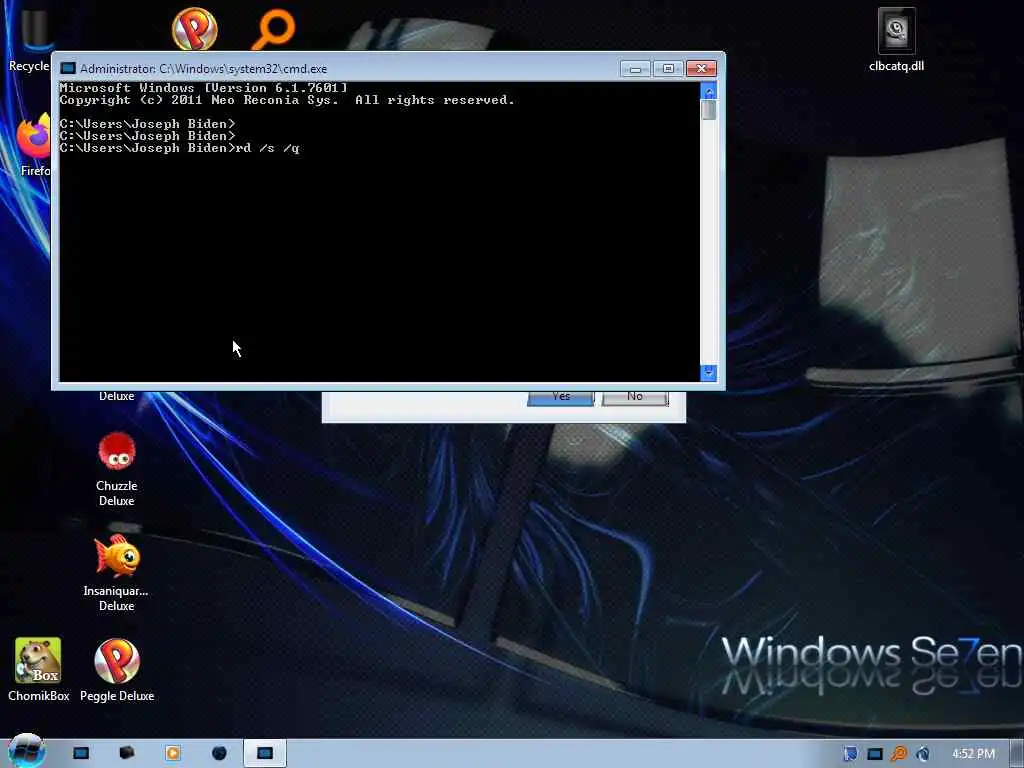Open Insaniquarium Deluxe fish icon
This screenshot has height=768, width=1024.
[x=116, y=573]
